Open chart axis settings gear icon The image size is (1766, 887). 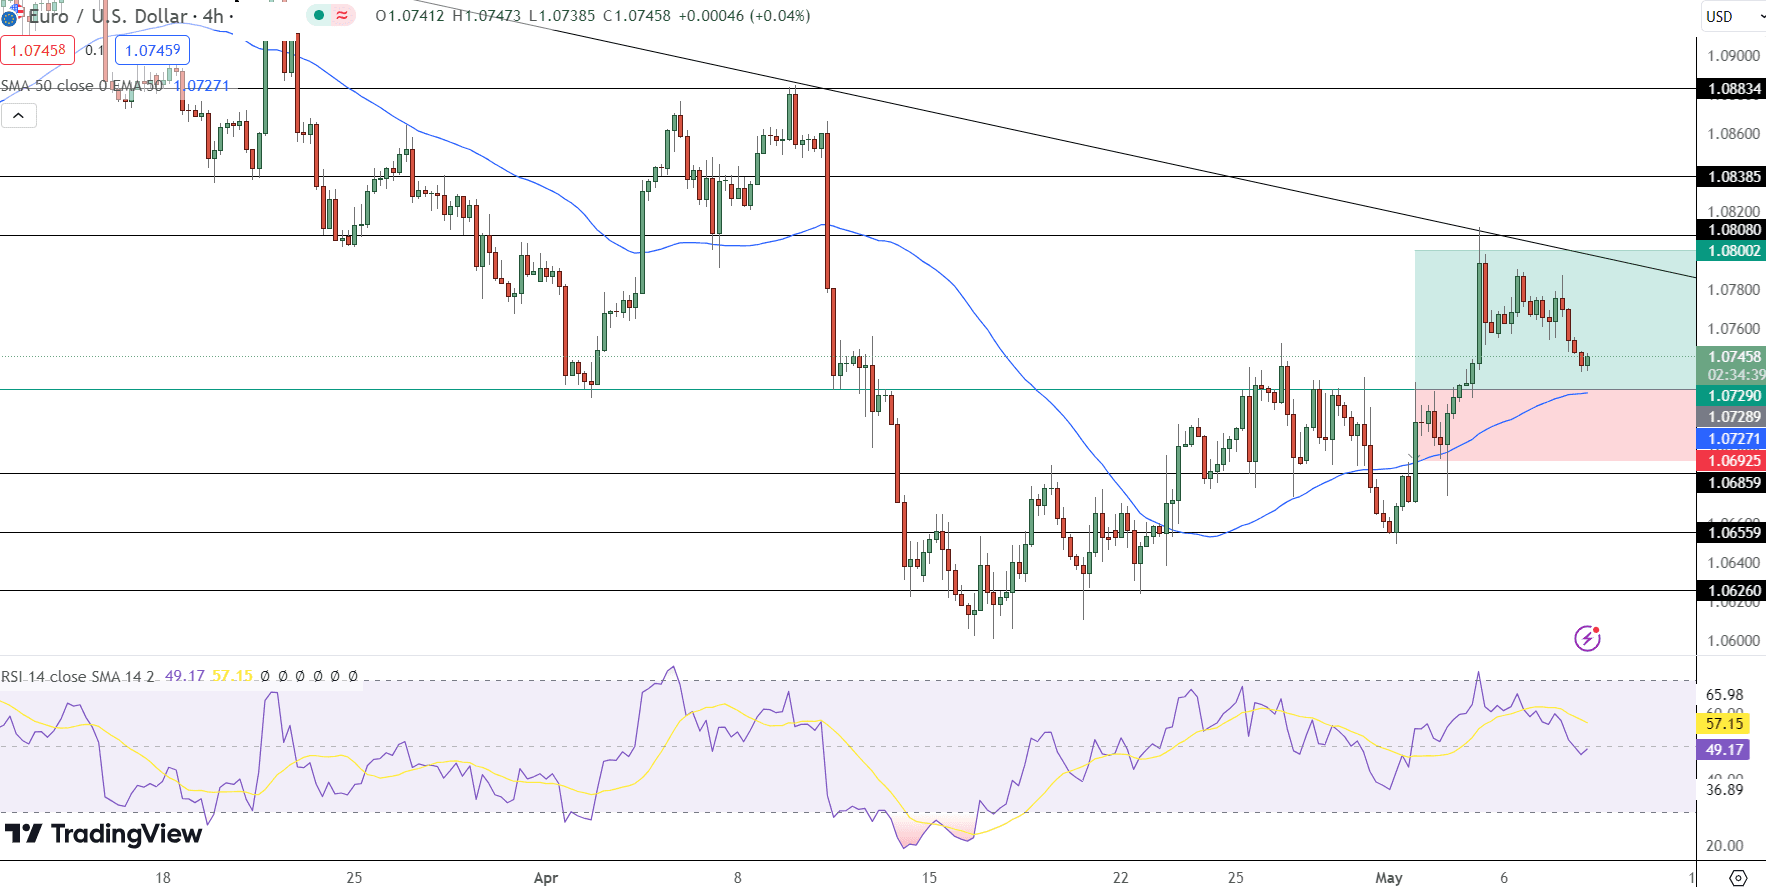(x=1738, y=877)
